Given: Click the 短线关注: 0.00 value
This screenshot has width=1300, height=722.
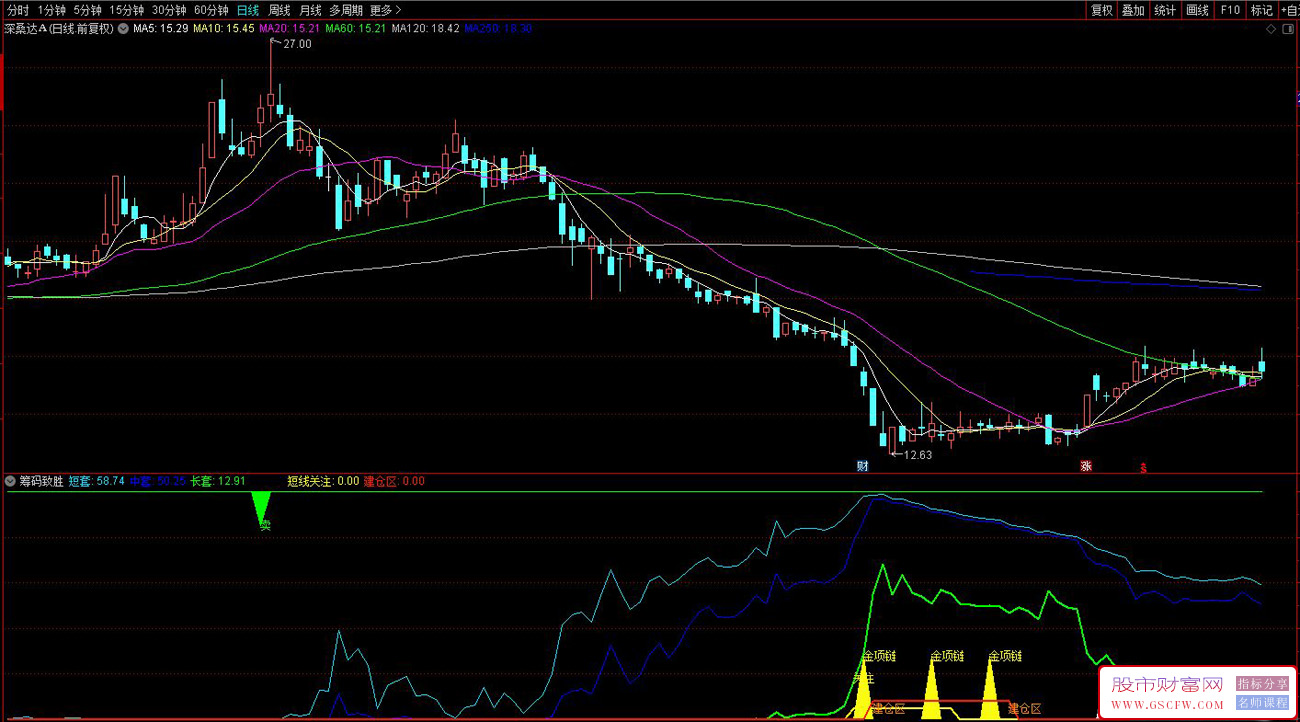Looking at the screenshot, I should [x=323, y=481].
